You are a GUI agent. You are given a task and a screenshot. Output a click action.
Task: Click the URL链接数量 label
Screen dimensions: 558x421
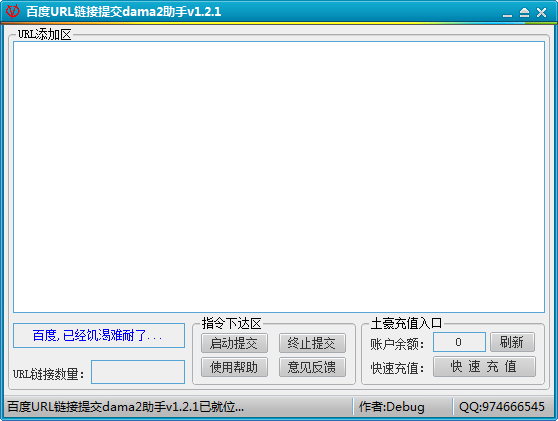tap(49, 374)
